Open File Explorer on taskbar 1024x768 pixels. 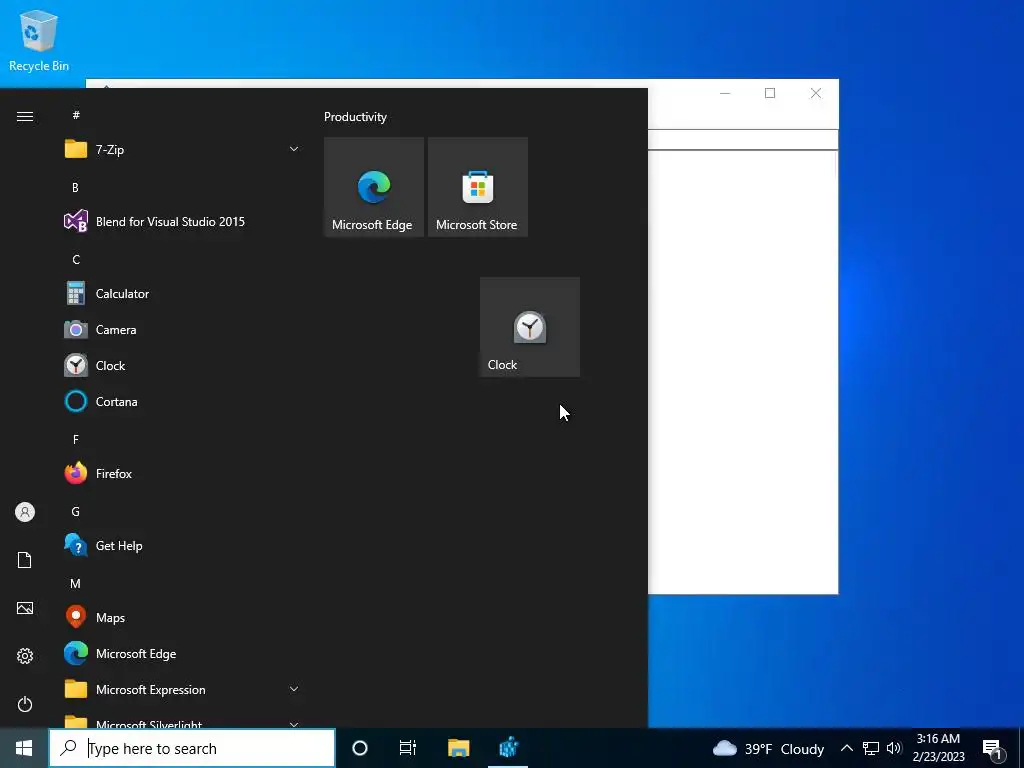(458, 748)
